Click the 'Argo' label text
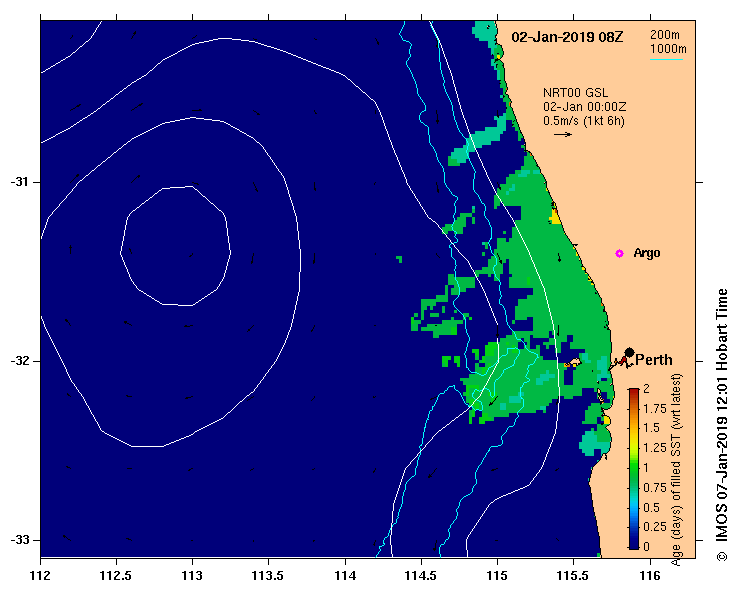 point(647,253)
